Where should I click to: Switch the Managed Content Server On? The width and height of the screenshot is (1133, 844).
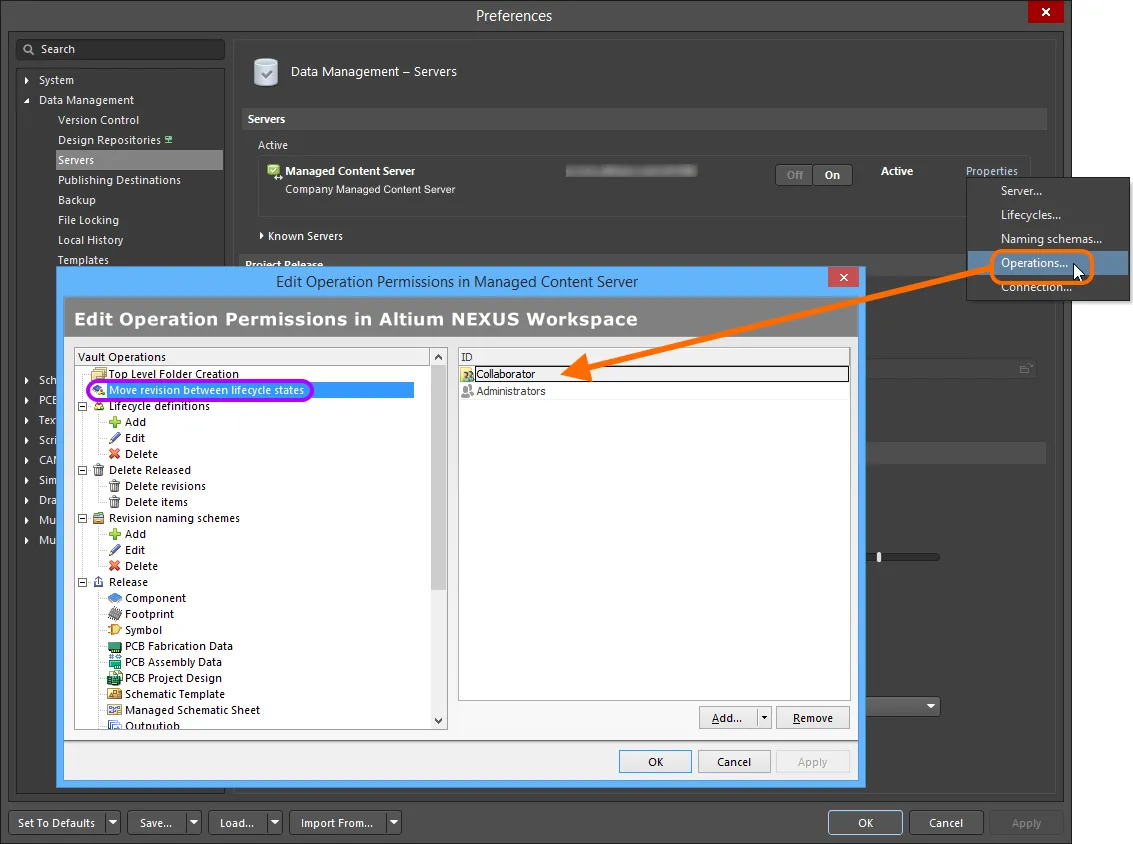pos(832,175)
